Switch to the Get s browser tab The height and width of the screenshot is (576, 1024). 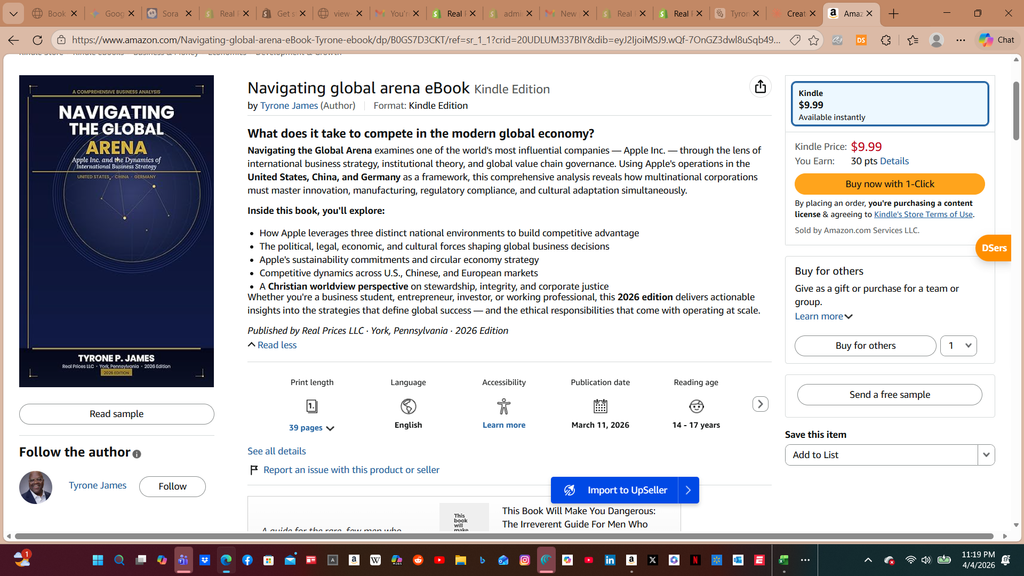pos(284,13)
